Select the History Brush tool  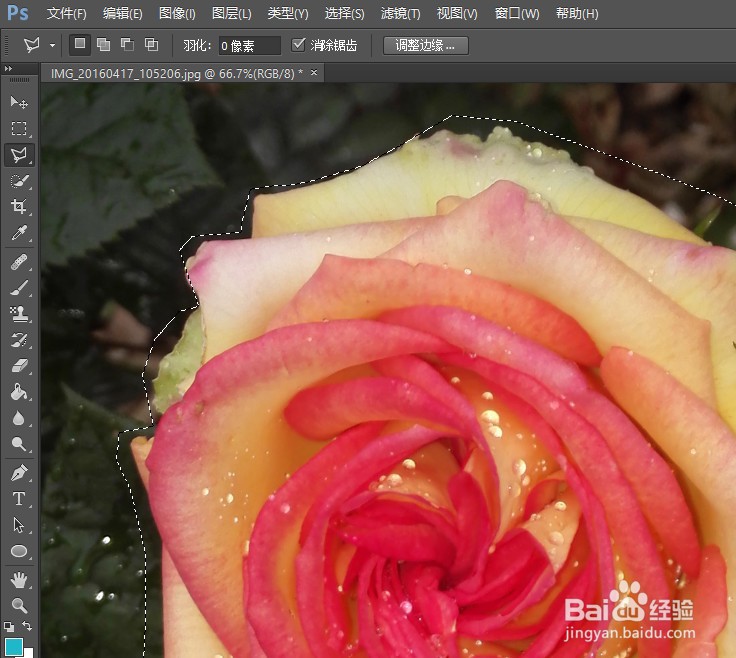(x=19, y=340)
